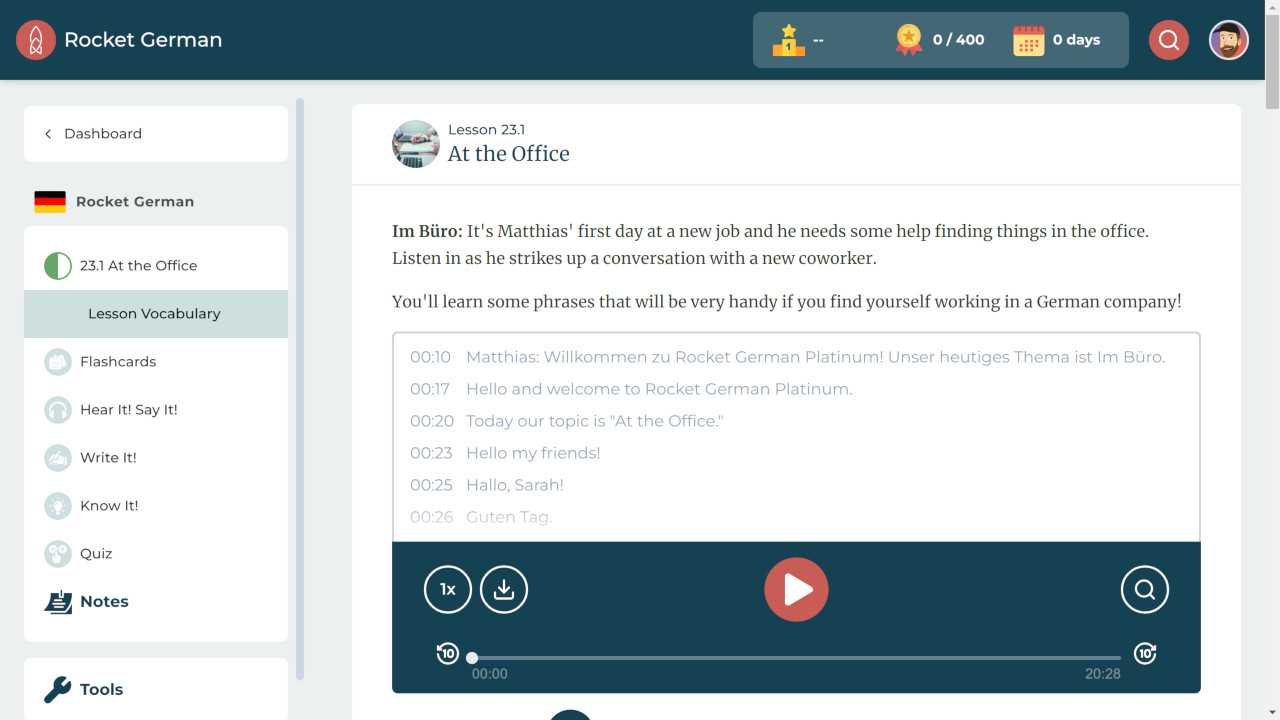The width and height of the screenshot is (1280, 720).
Task: Download the lesson audio
Action: tap(504, 589)
